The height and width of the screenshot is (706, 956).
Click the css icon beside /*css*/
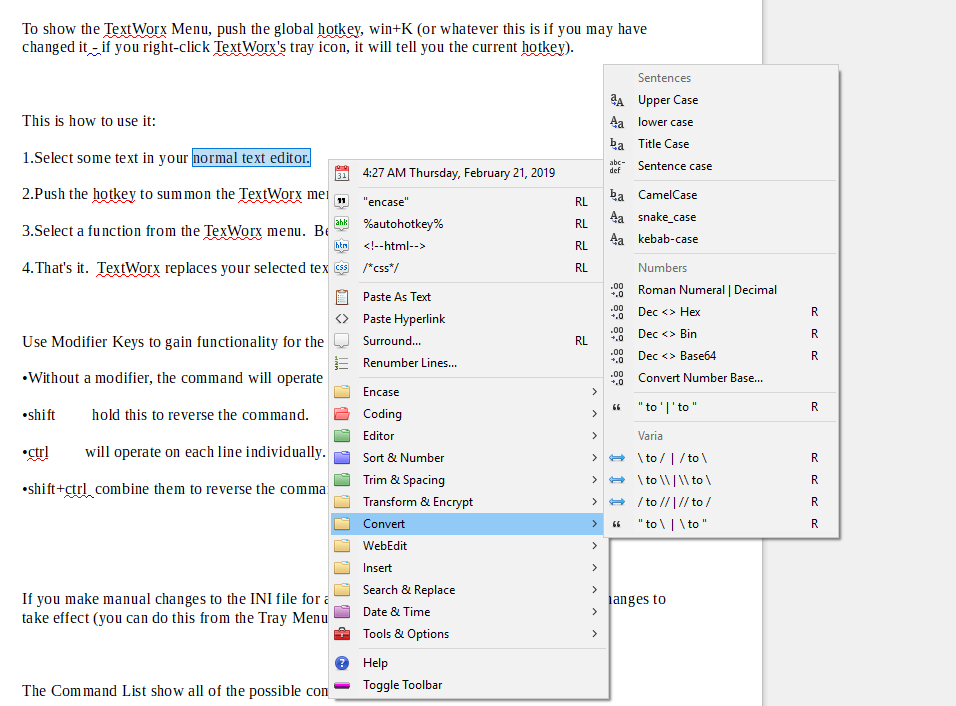coord(342,268)
